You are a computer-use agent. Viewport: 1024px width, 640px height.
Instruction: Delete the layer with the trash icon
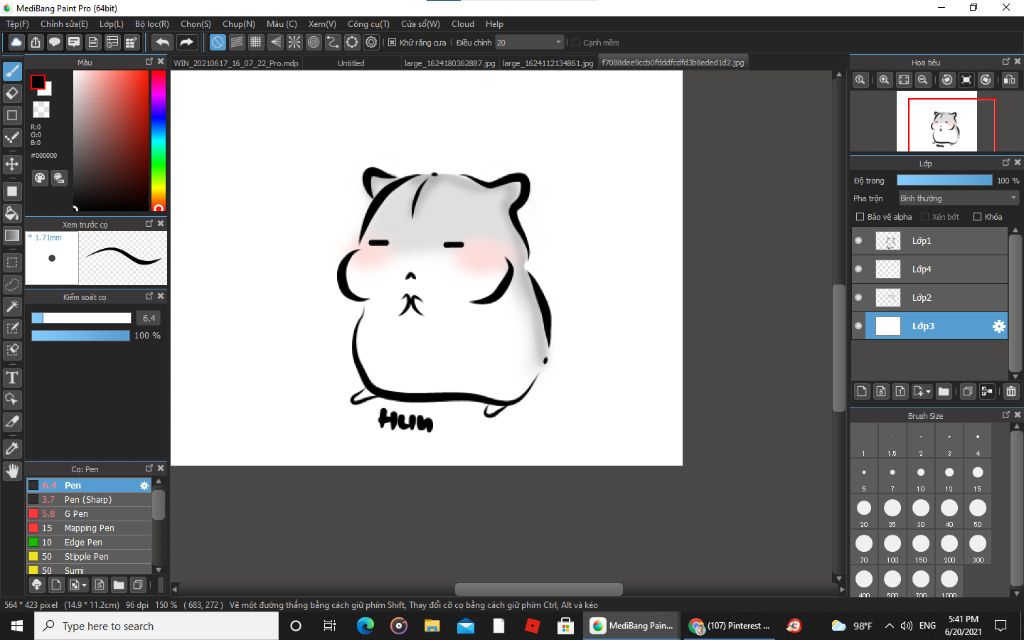click(x=1011, y=391)
